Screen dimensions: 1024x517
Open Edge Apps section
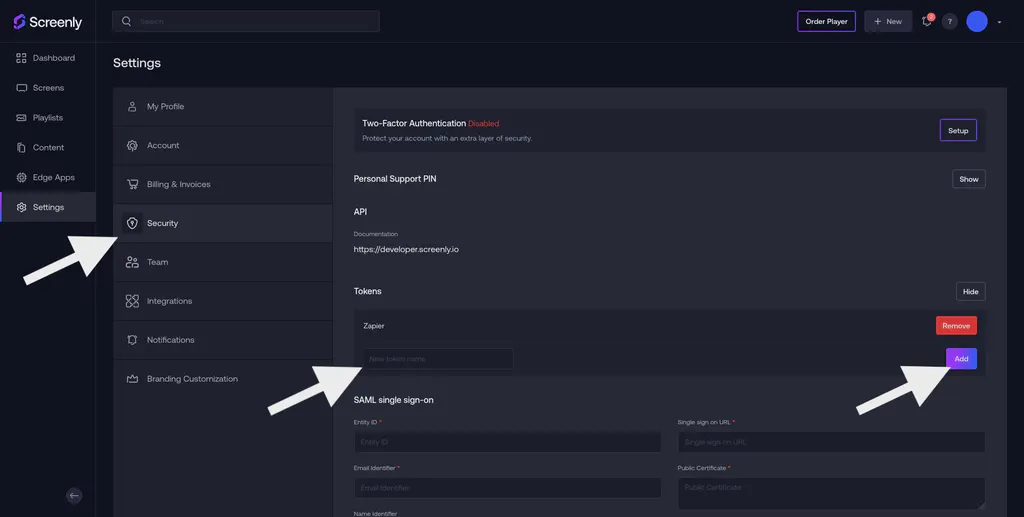(48, 178)
